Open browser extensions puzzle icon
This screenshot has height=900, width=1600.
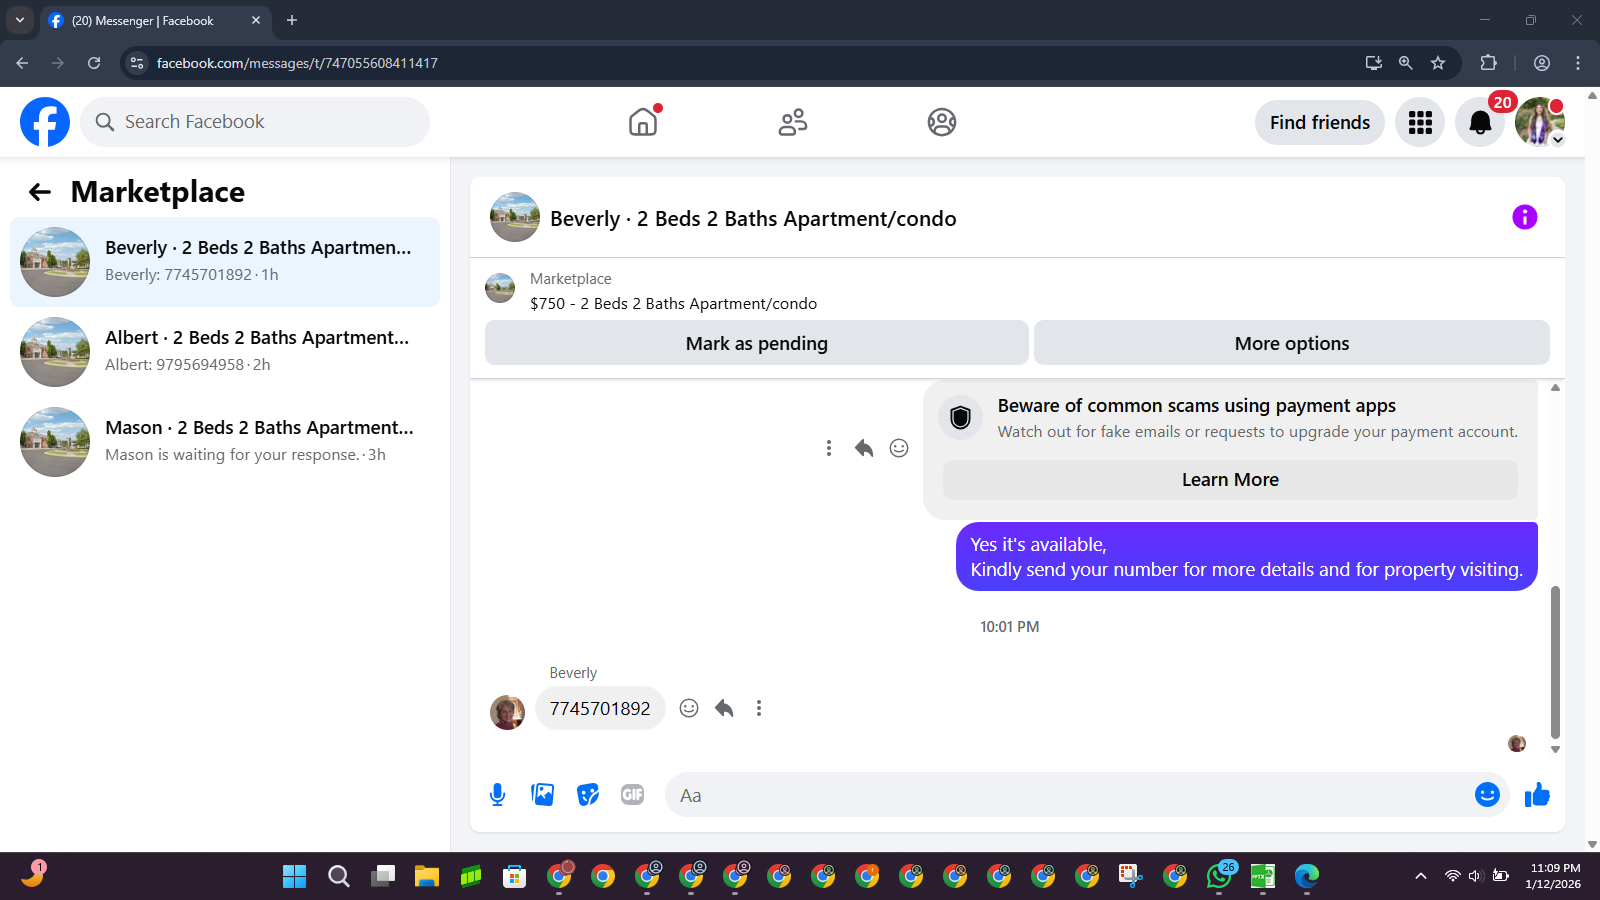click(1488, 63)
